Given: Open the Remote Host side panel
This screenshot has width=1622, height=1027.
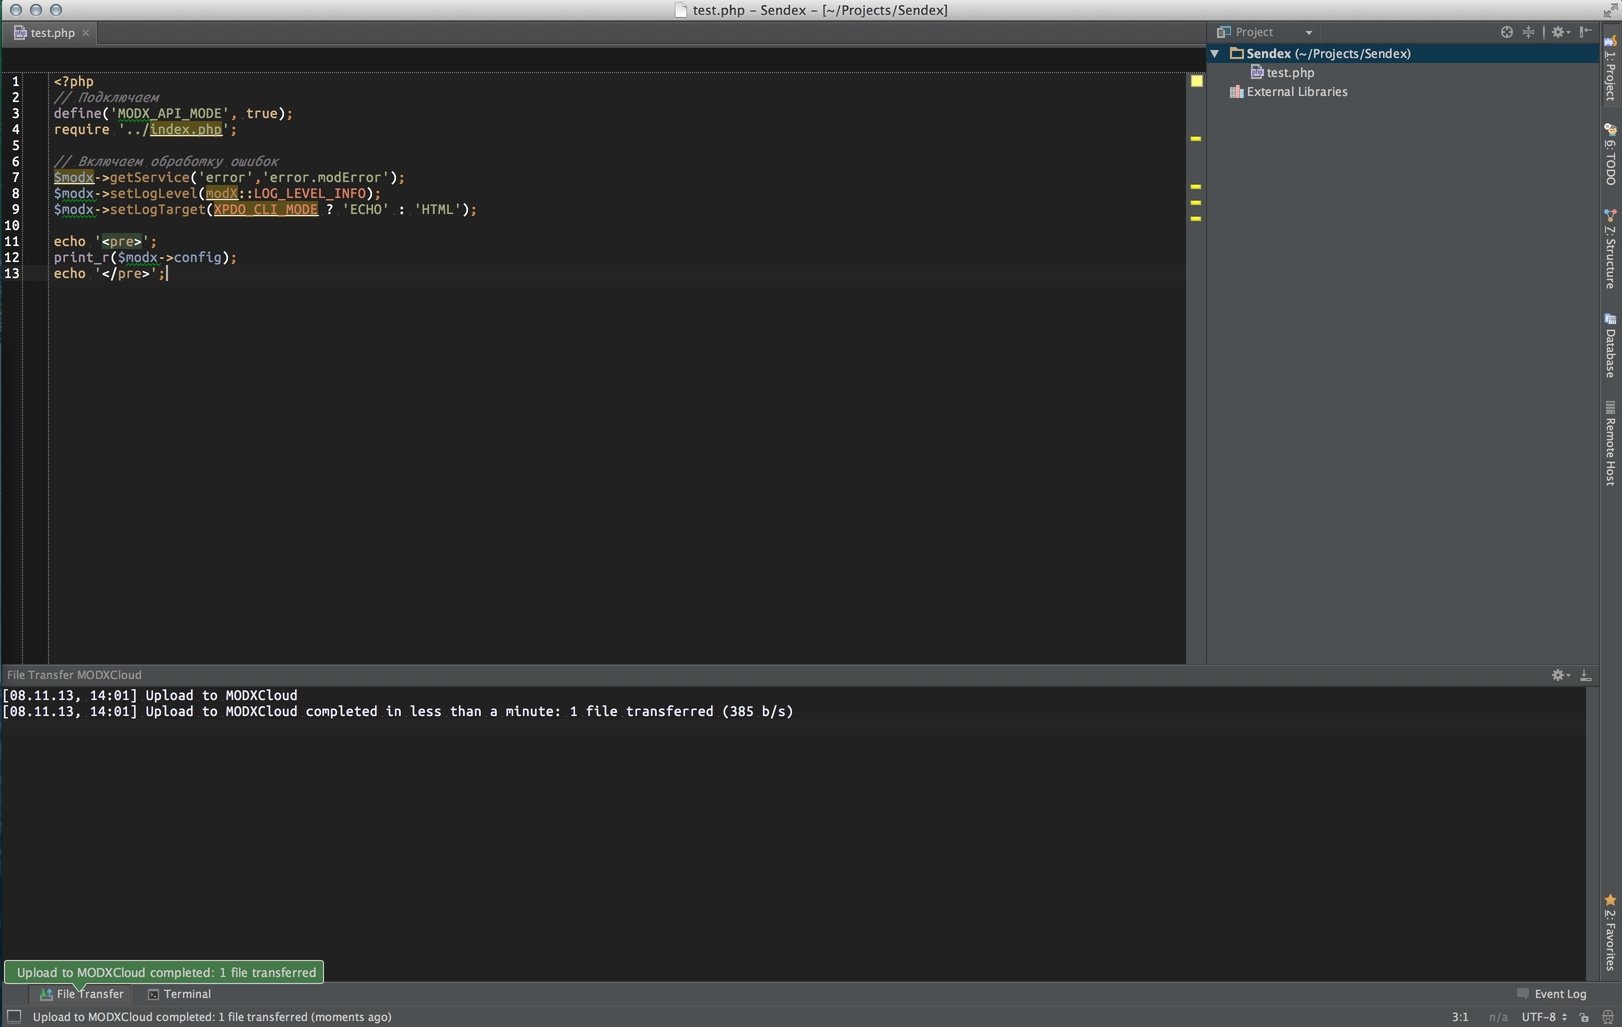Looking at the screenshot, I should (1609, 444).
